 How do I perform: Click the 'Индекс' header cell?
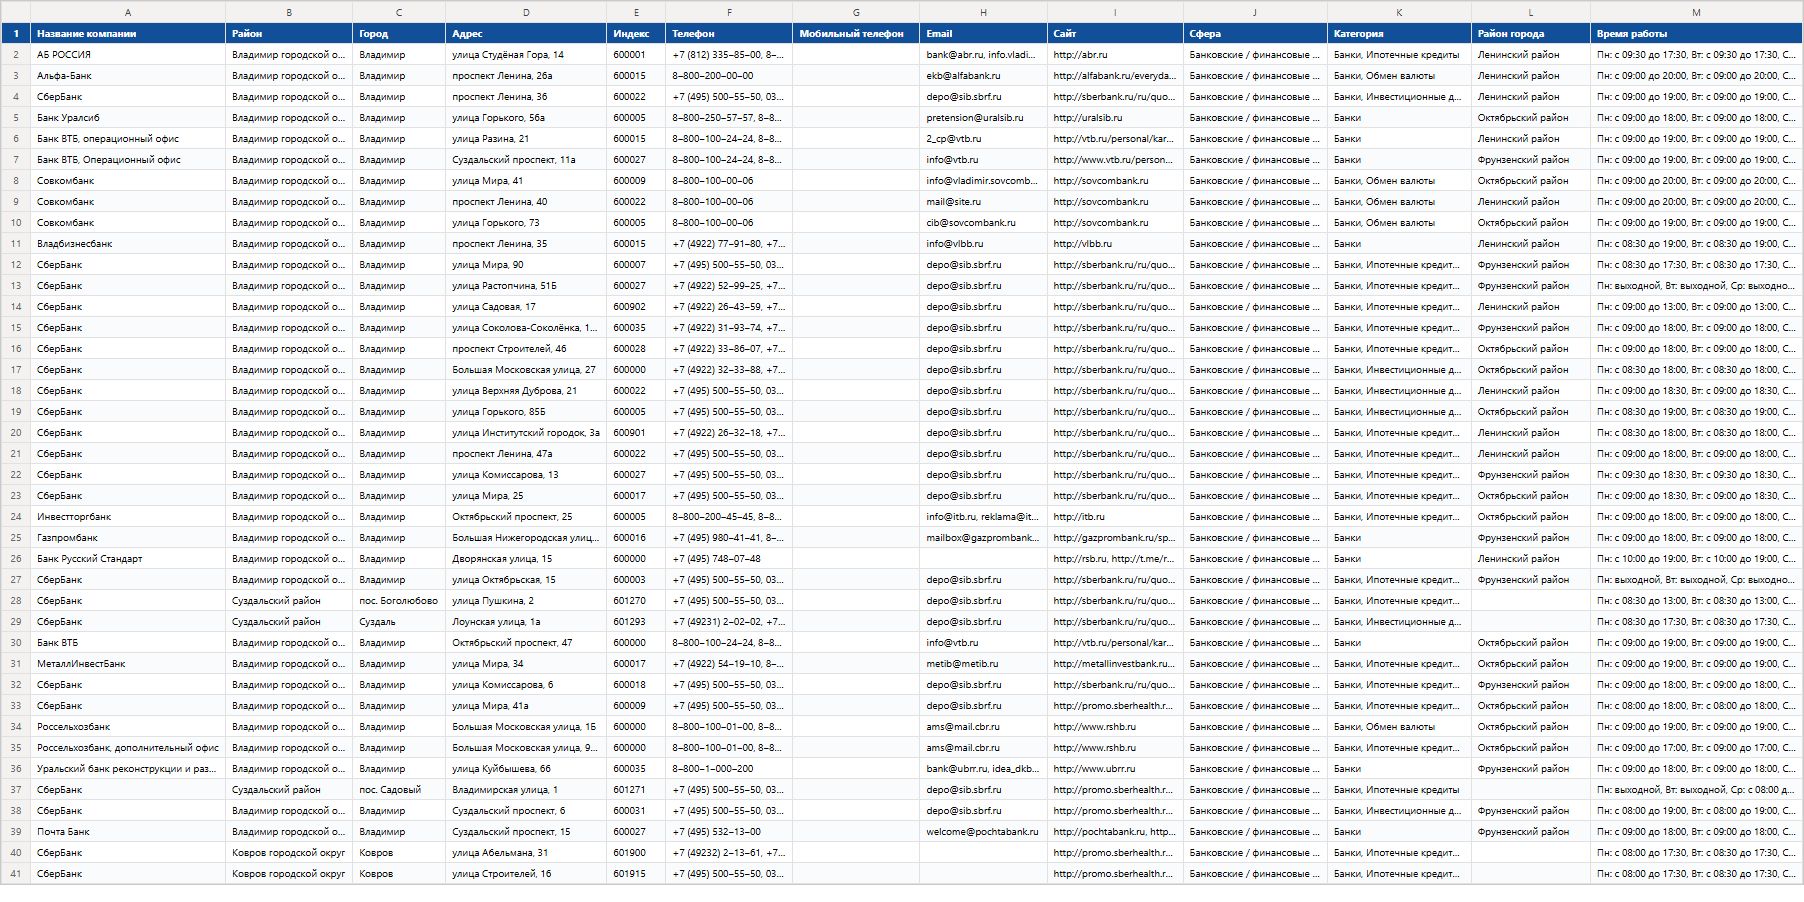click(636, 34)
